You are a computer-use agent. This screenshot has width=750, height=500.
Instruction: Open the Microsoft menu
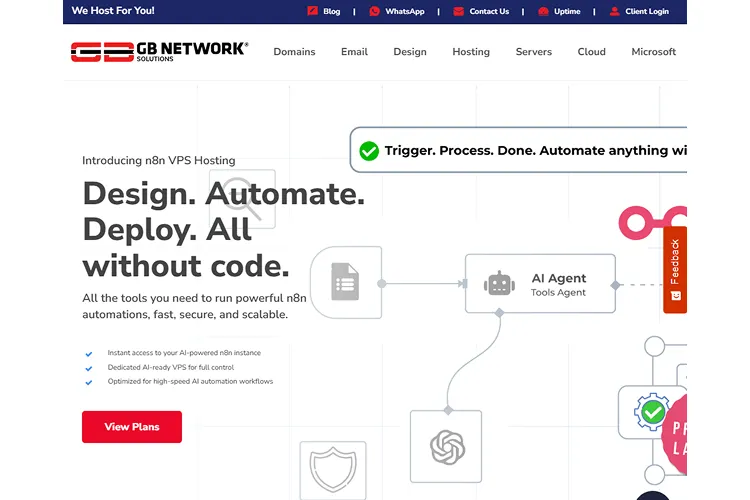point(653,52)
